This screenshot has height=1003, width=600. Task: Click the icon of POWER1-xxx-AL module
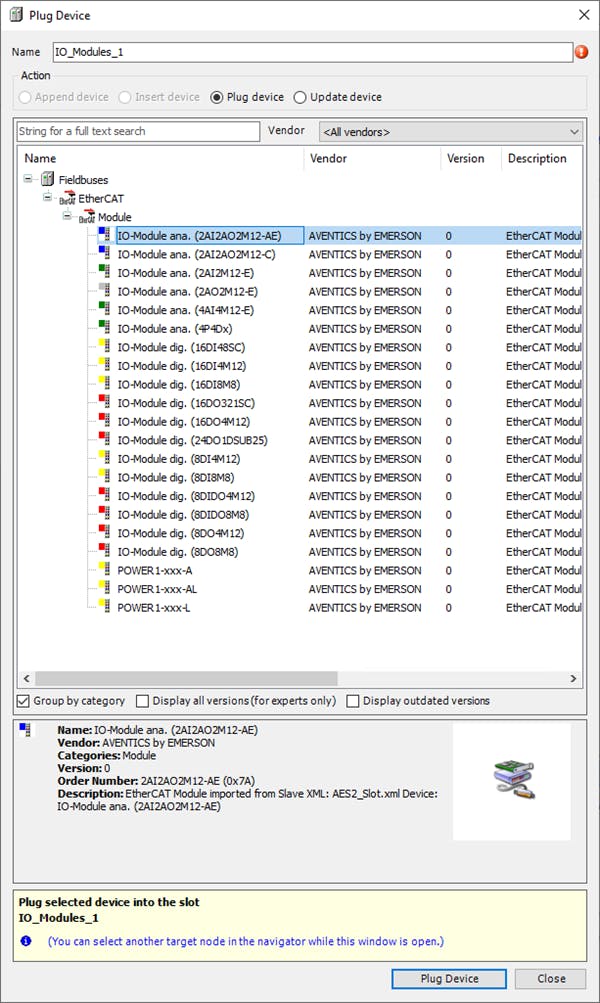pos(104,587)
